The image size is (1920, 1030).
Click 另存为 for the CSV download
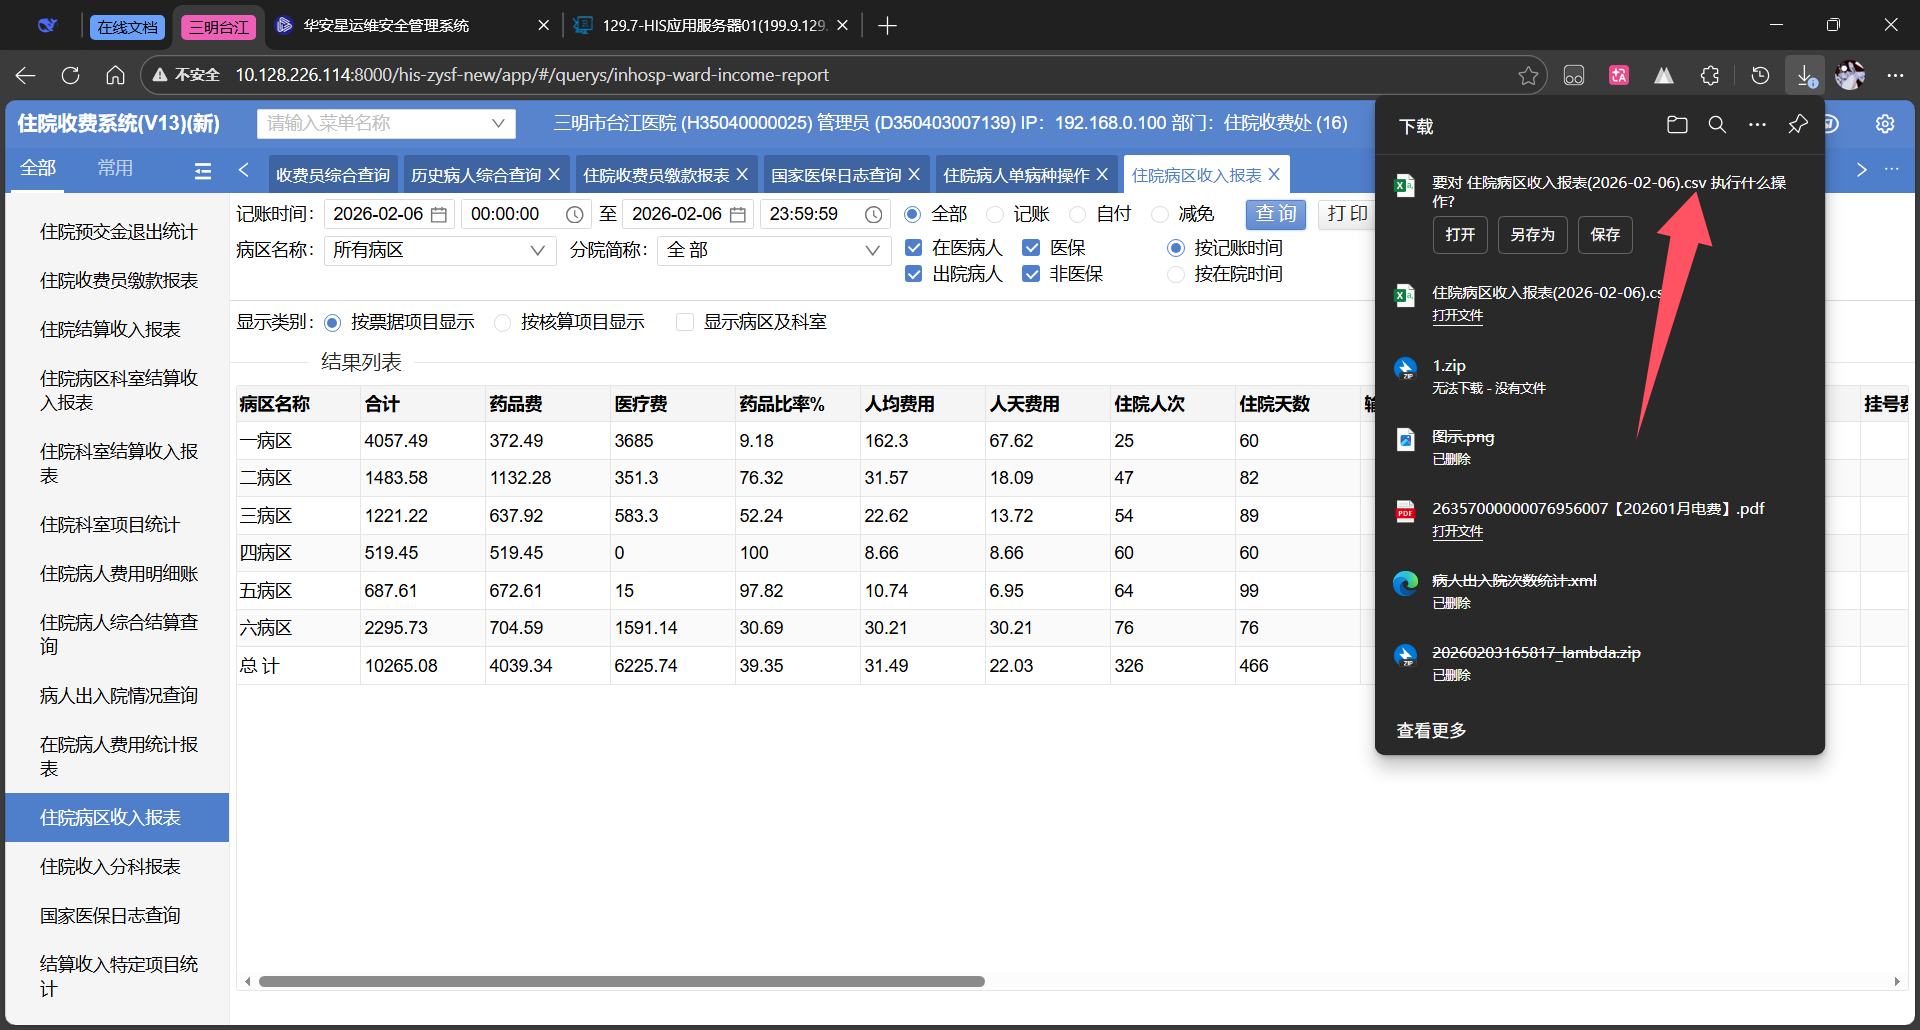1532,235
